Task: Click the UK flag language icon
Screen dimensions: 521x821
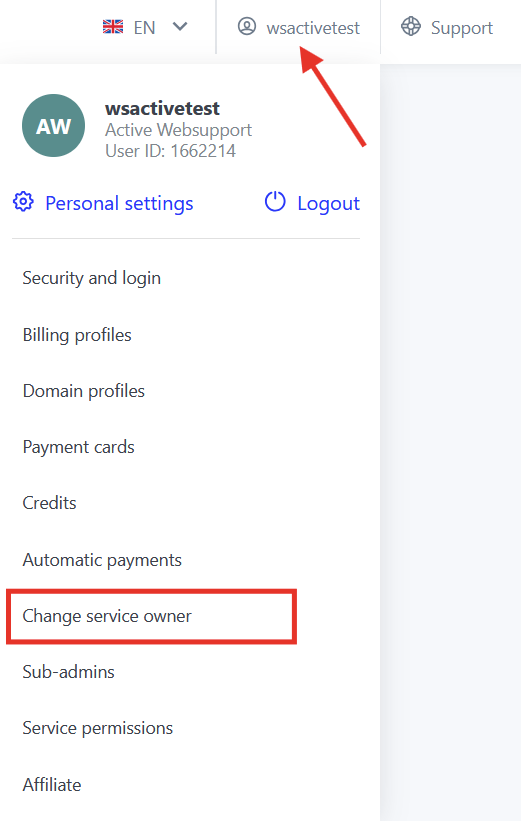Action: tap(113, 27)
